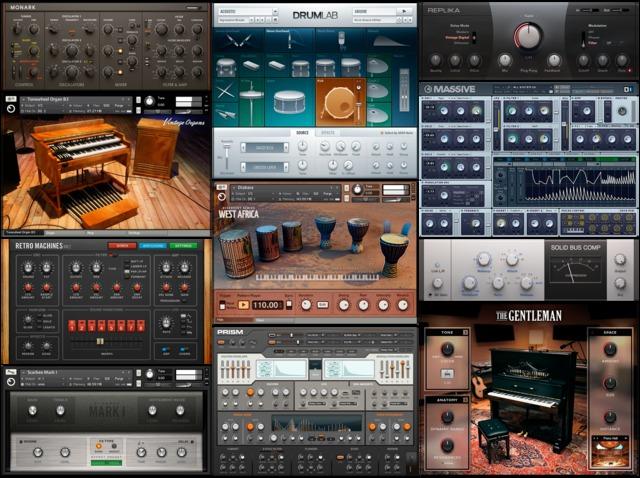
Task: Click the Retro Machines Morph slider handle
Action: tap(100, 341)
